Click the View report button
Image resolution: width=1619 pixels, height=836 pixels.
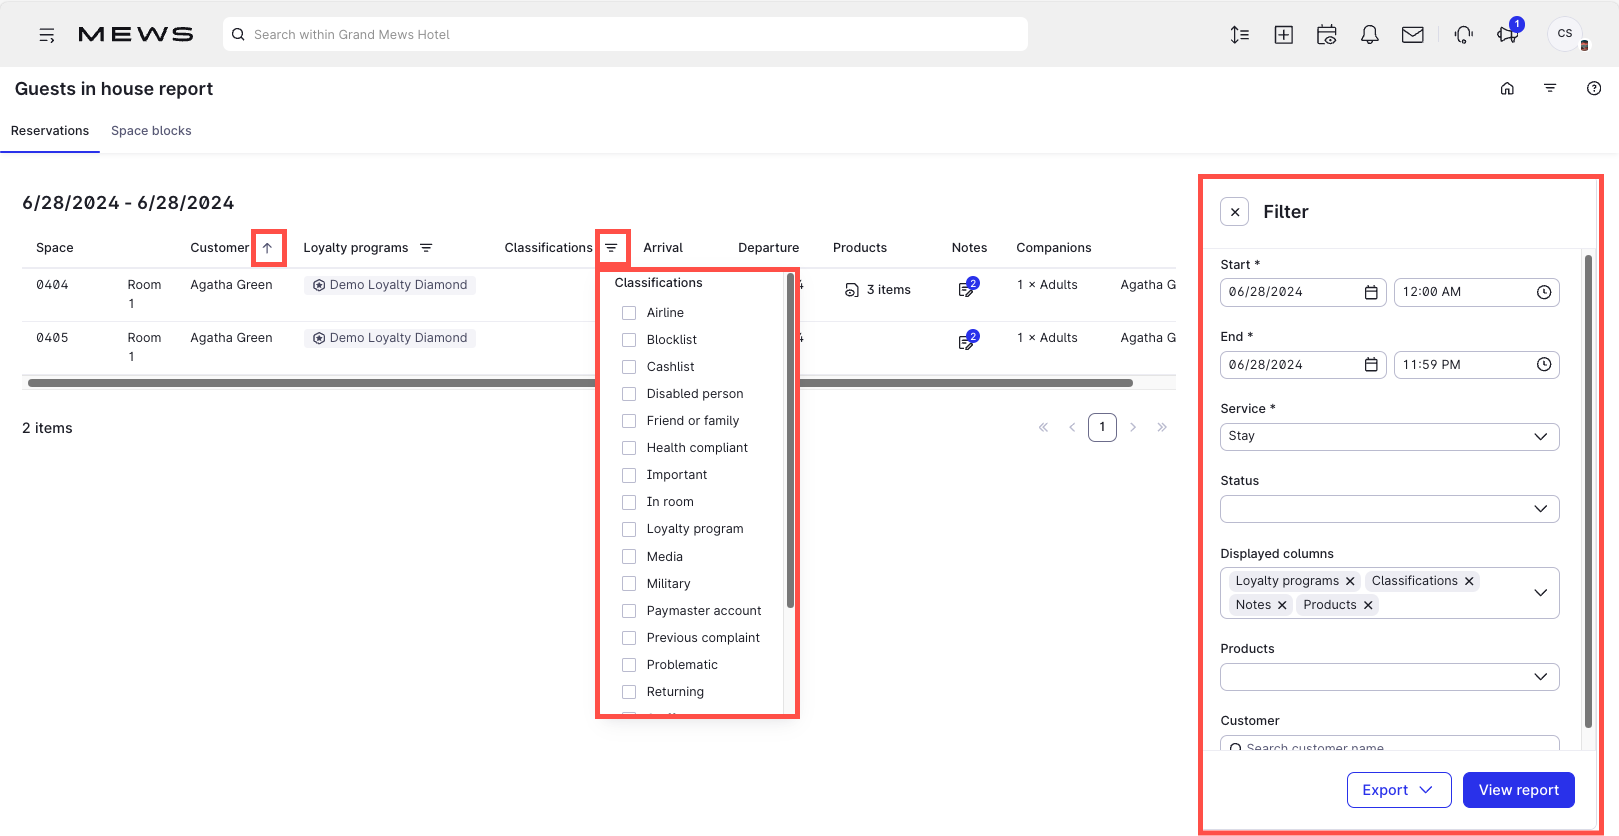click(x=1518, y=790)
